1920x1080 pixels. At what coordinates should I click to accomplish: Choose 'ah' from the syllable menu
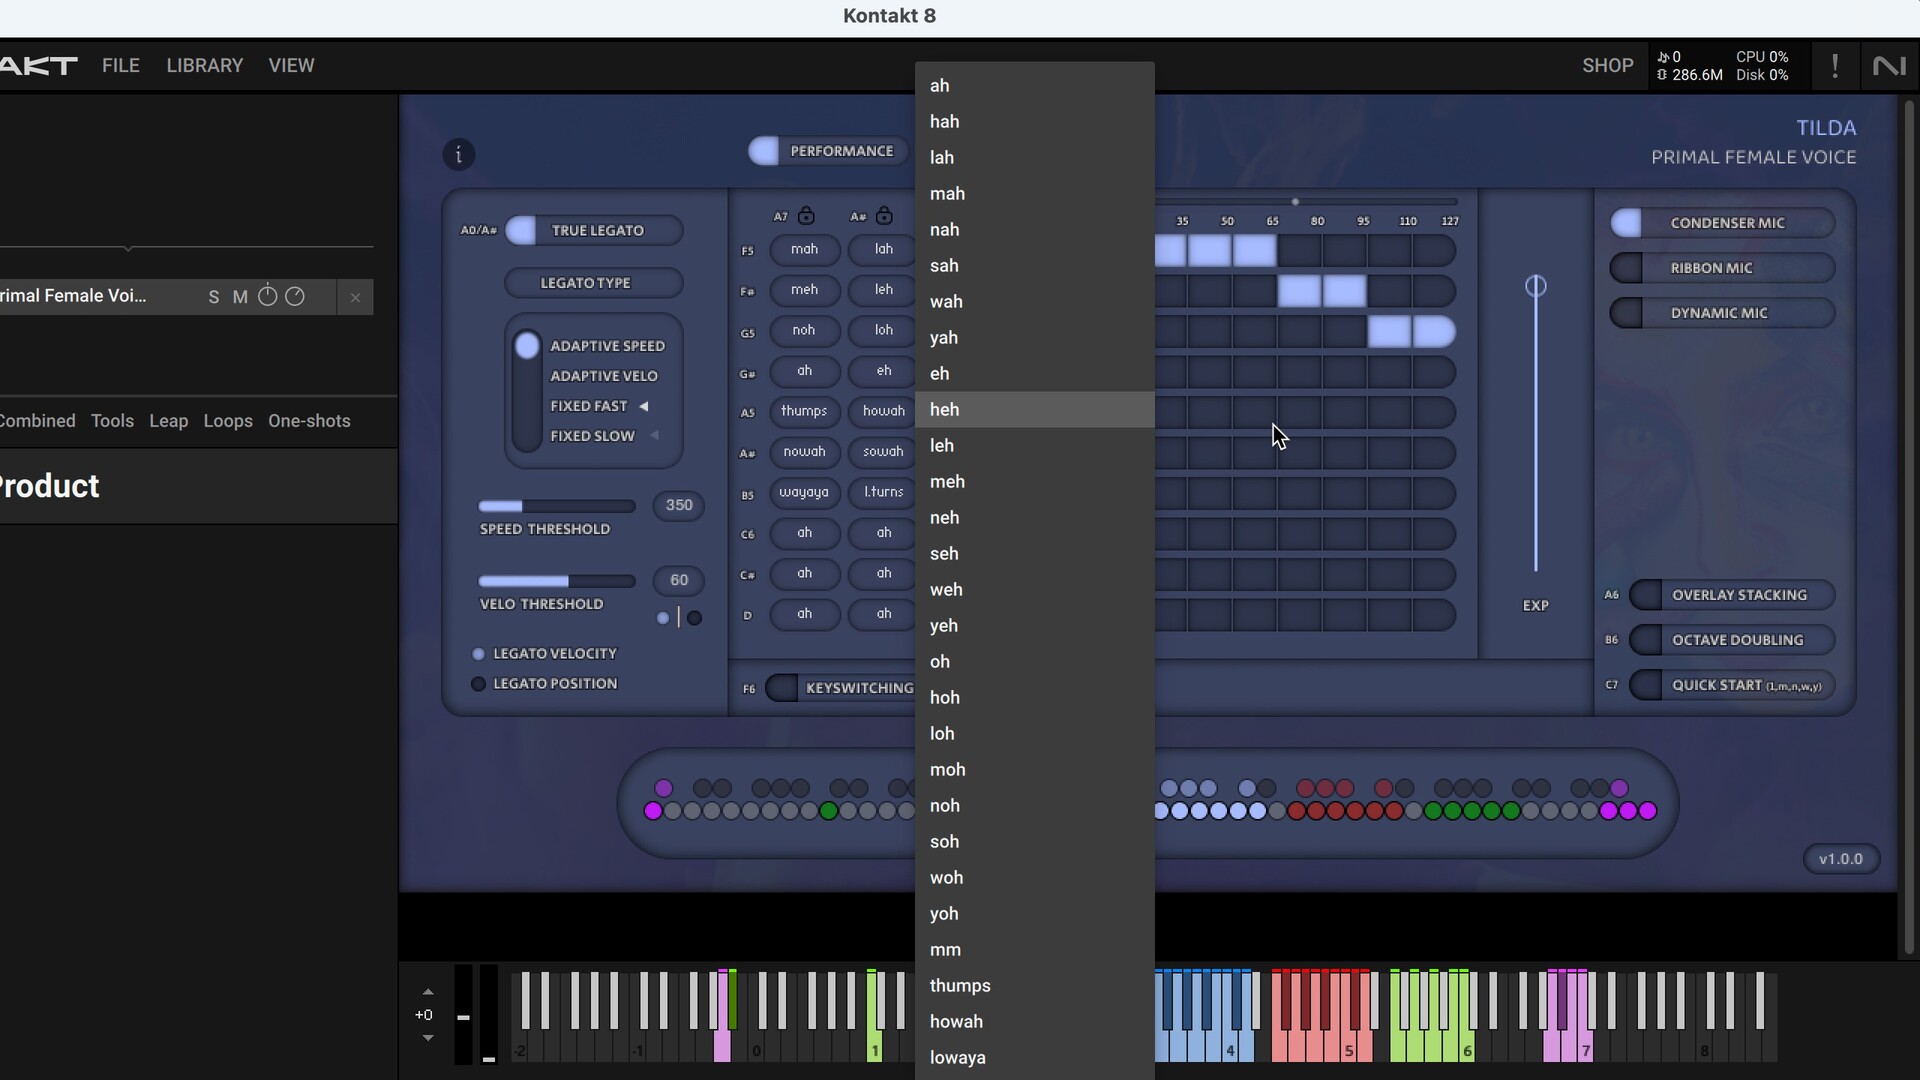pos(1035,86)
